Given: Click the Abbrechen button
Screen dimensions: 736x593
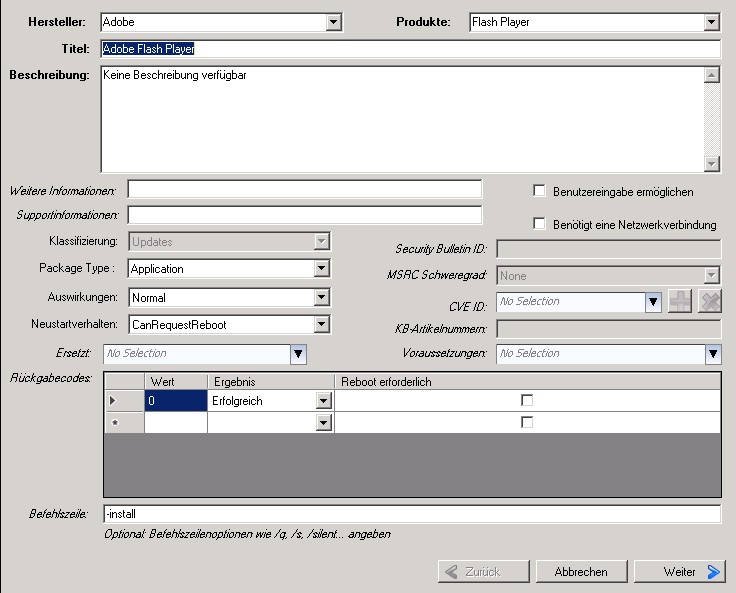Looking at the screenshot, I should (x=581, y=571).
